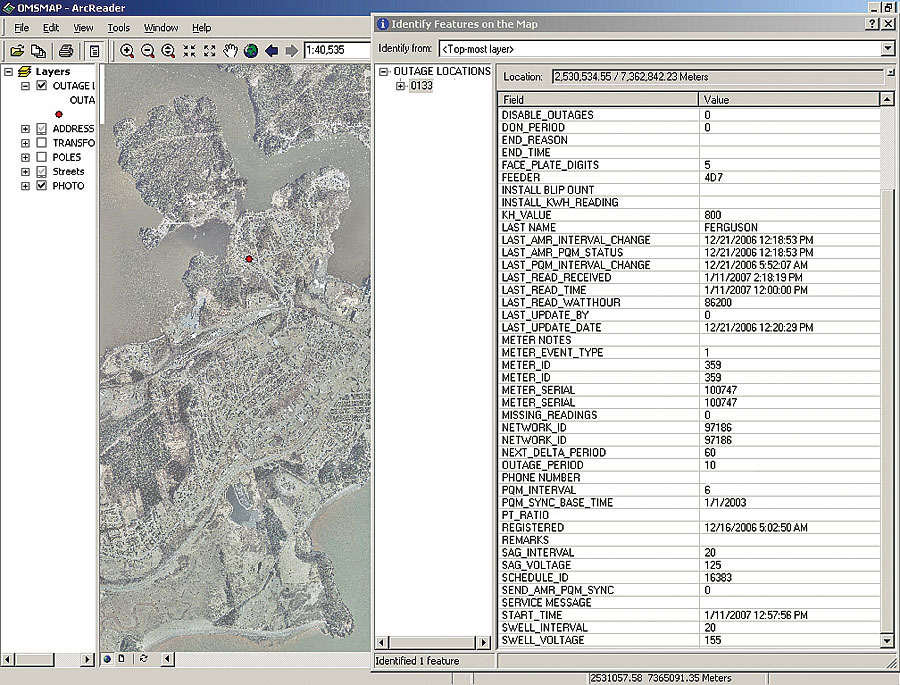Viewport: 900px width, 685px height.
Task: Open the Tools menu
Action: [x=118, y=28]
